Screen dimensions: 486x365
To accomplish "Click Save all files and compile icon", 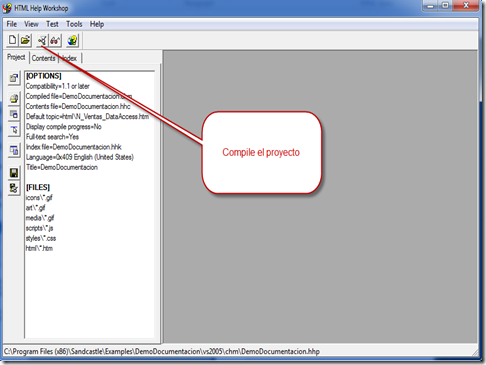I will (14, 188).
